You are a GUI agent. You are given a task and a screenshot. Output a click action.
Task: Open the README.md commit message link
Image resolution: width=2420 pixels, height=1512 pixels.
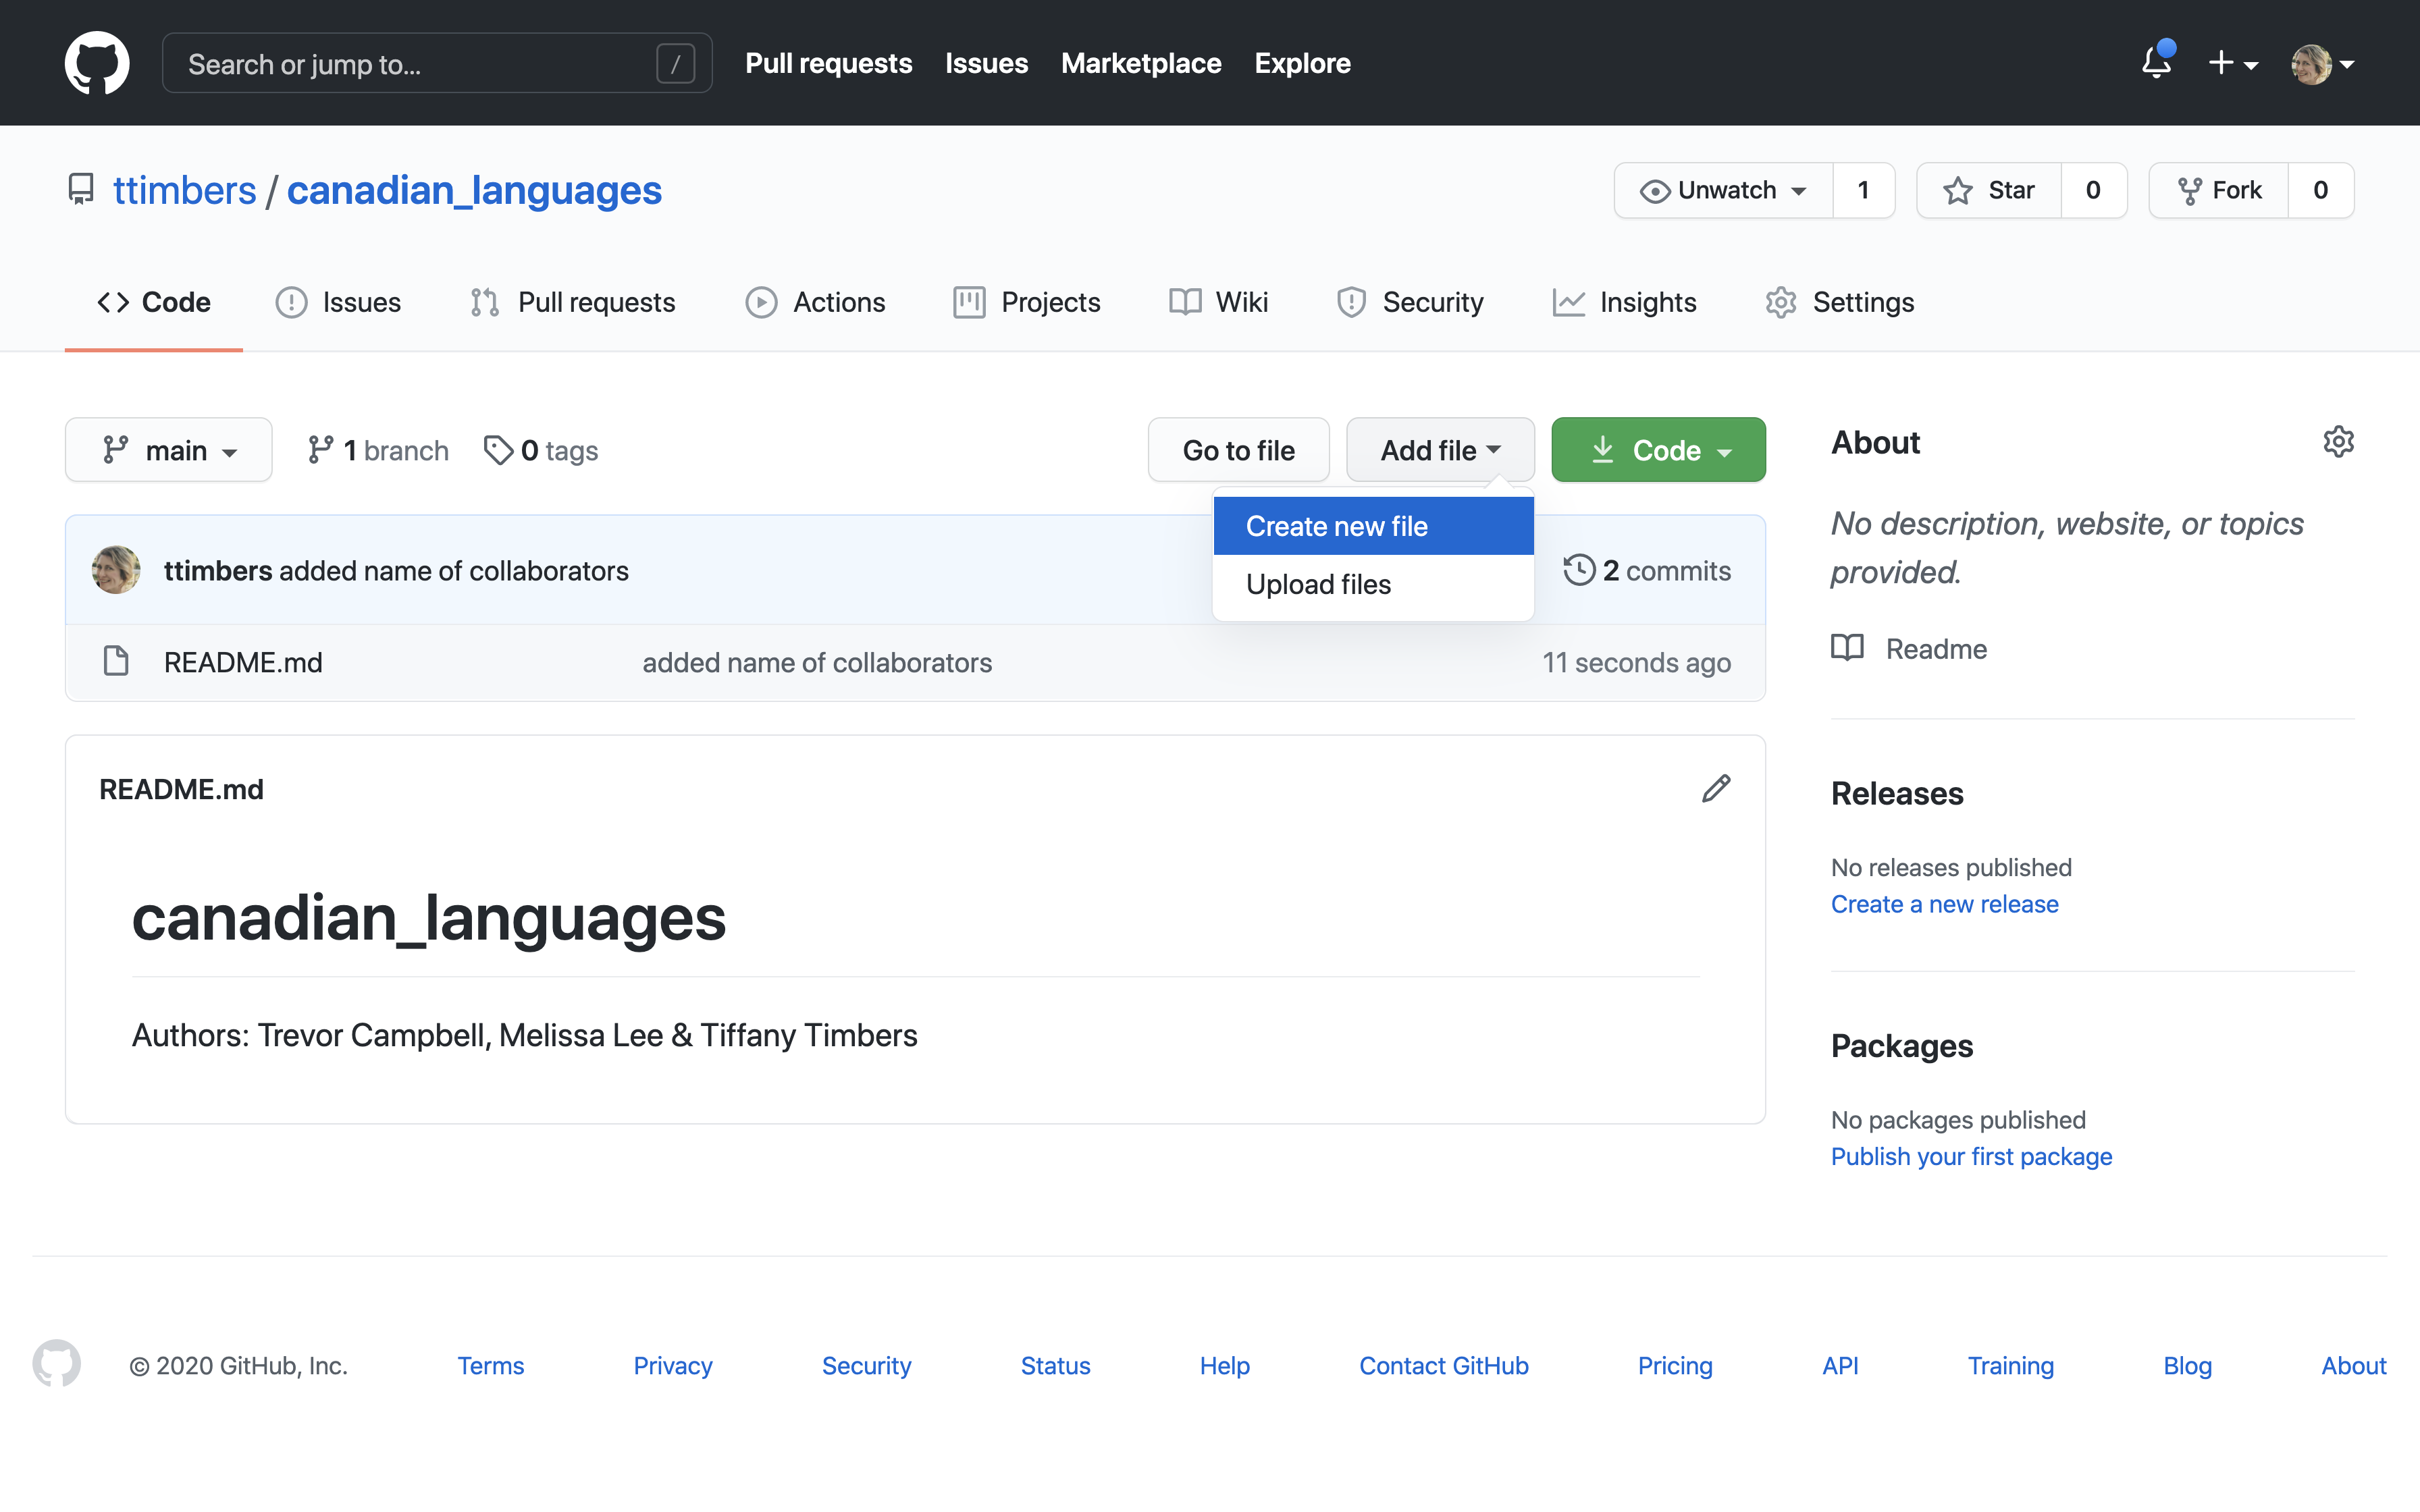[817, 662]
